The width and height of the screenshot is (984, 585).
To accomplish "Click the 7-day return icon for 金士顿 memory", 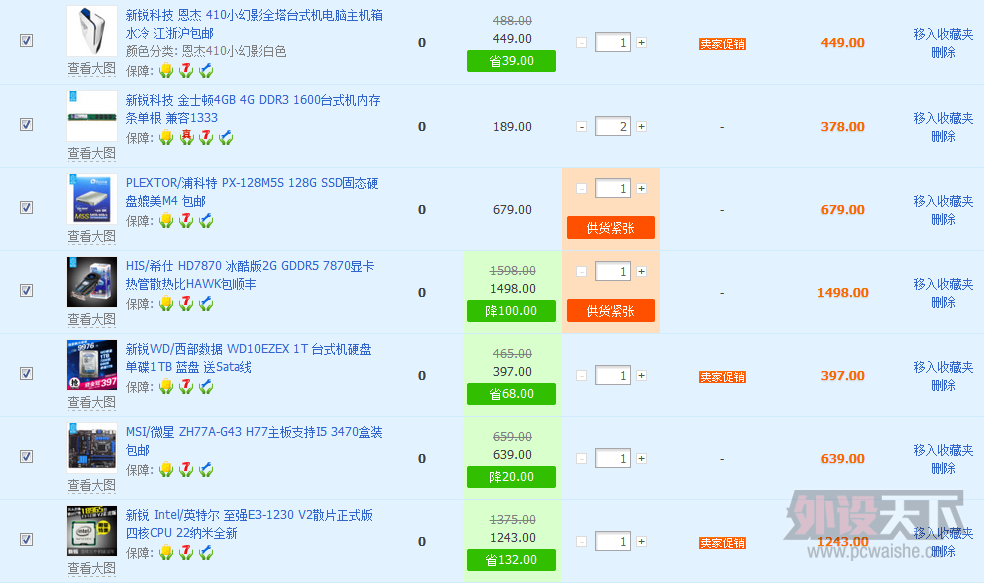I will (206, 137).
